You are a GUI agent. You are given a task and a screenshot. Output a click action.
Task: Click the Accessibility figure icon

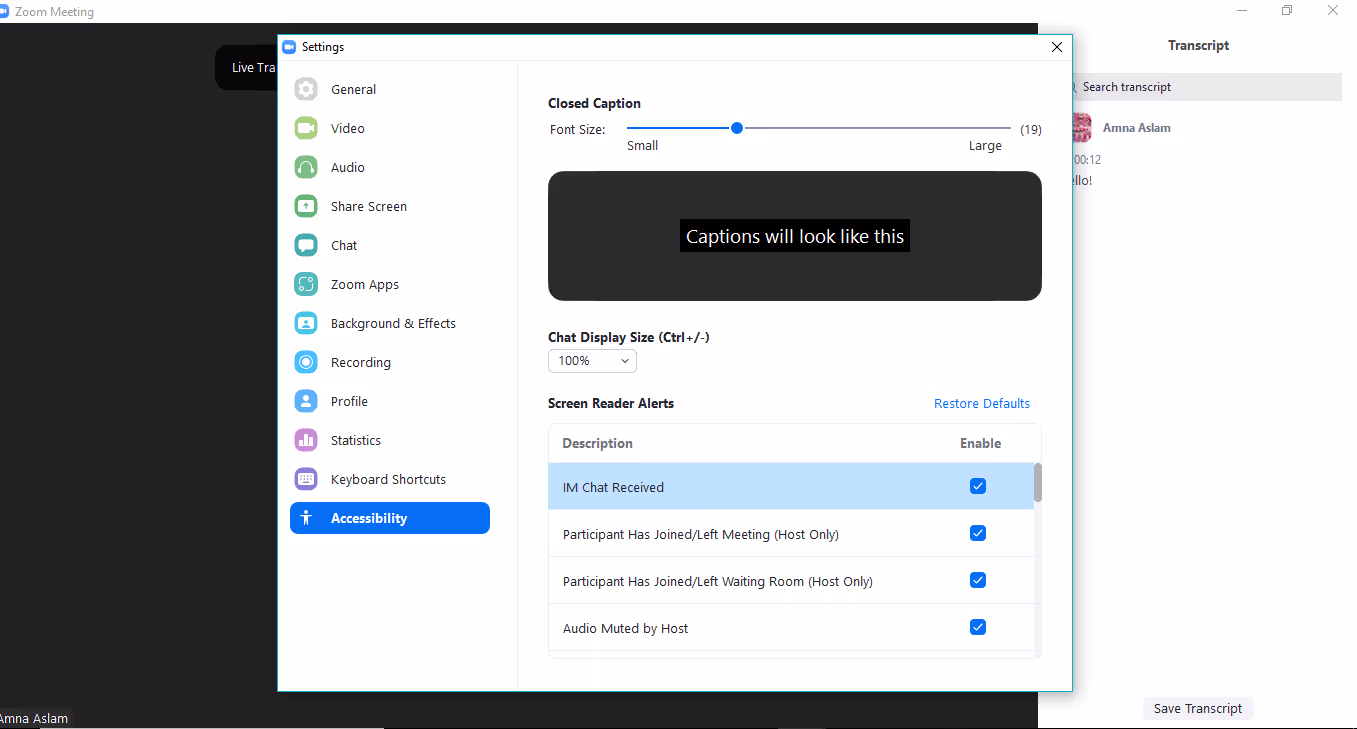pyautogui.click(x=306, y=518)
